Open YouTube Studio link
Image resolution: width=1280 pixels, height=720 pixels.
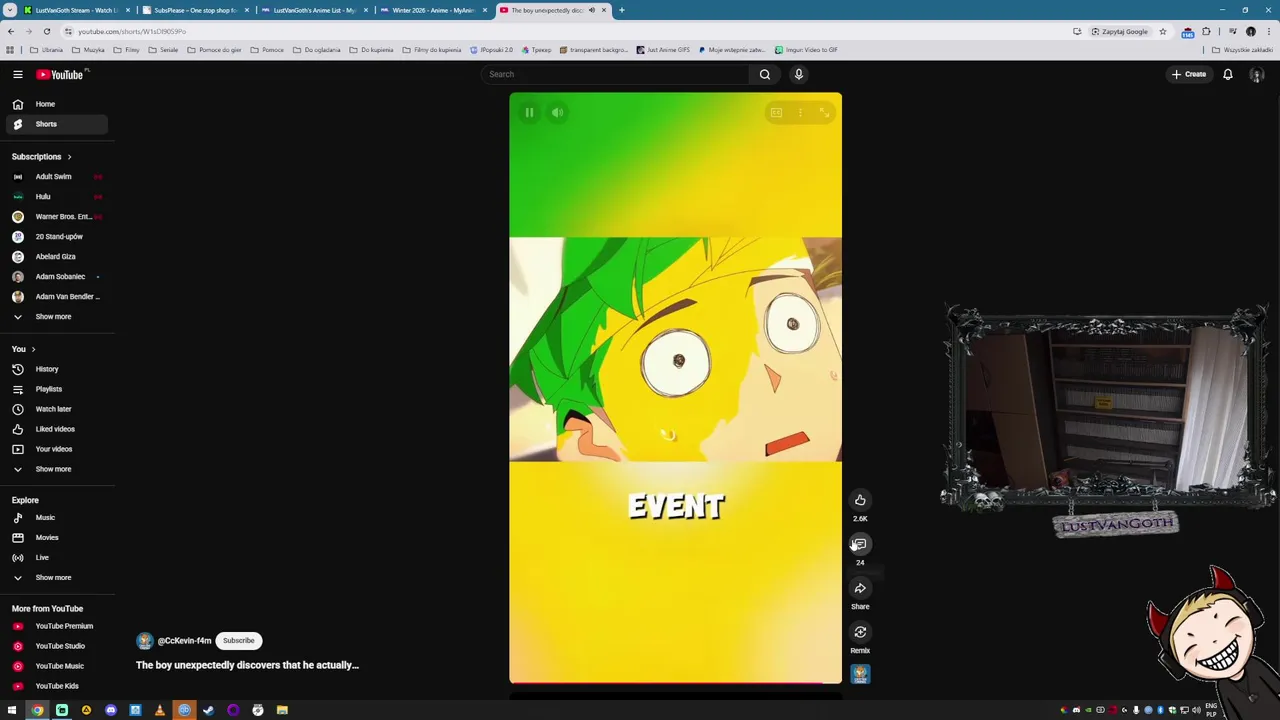[x=55, y=646]
